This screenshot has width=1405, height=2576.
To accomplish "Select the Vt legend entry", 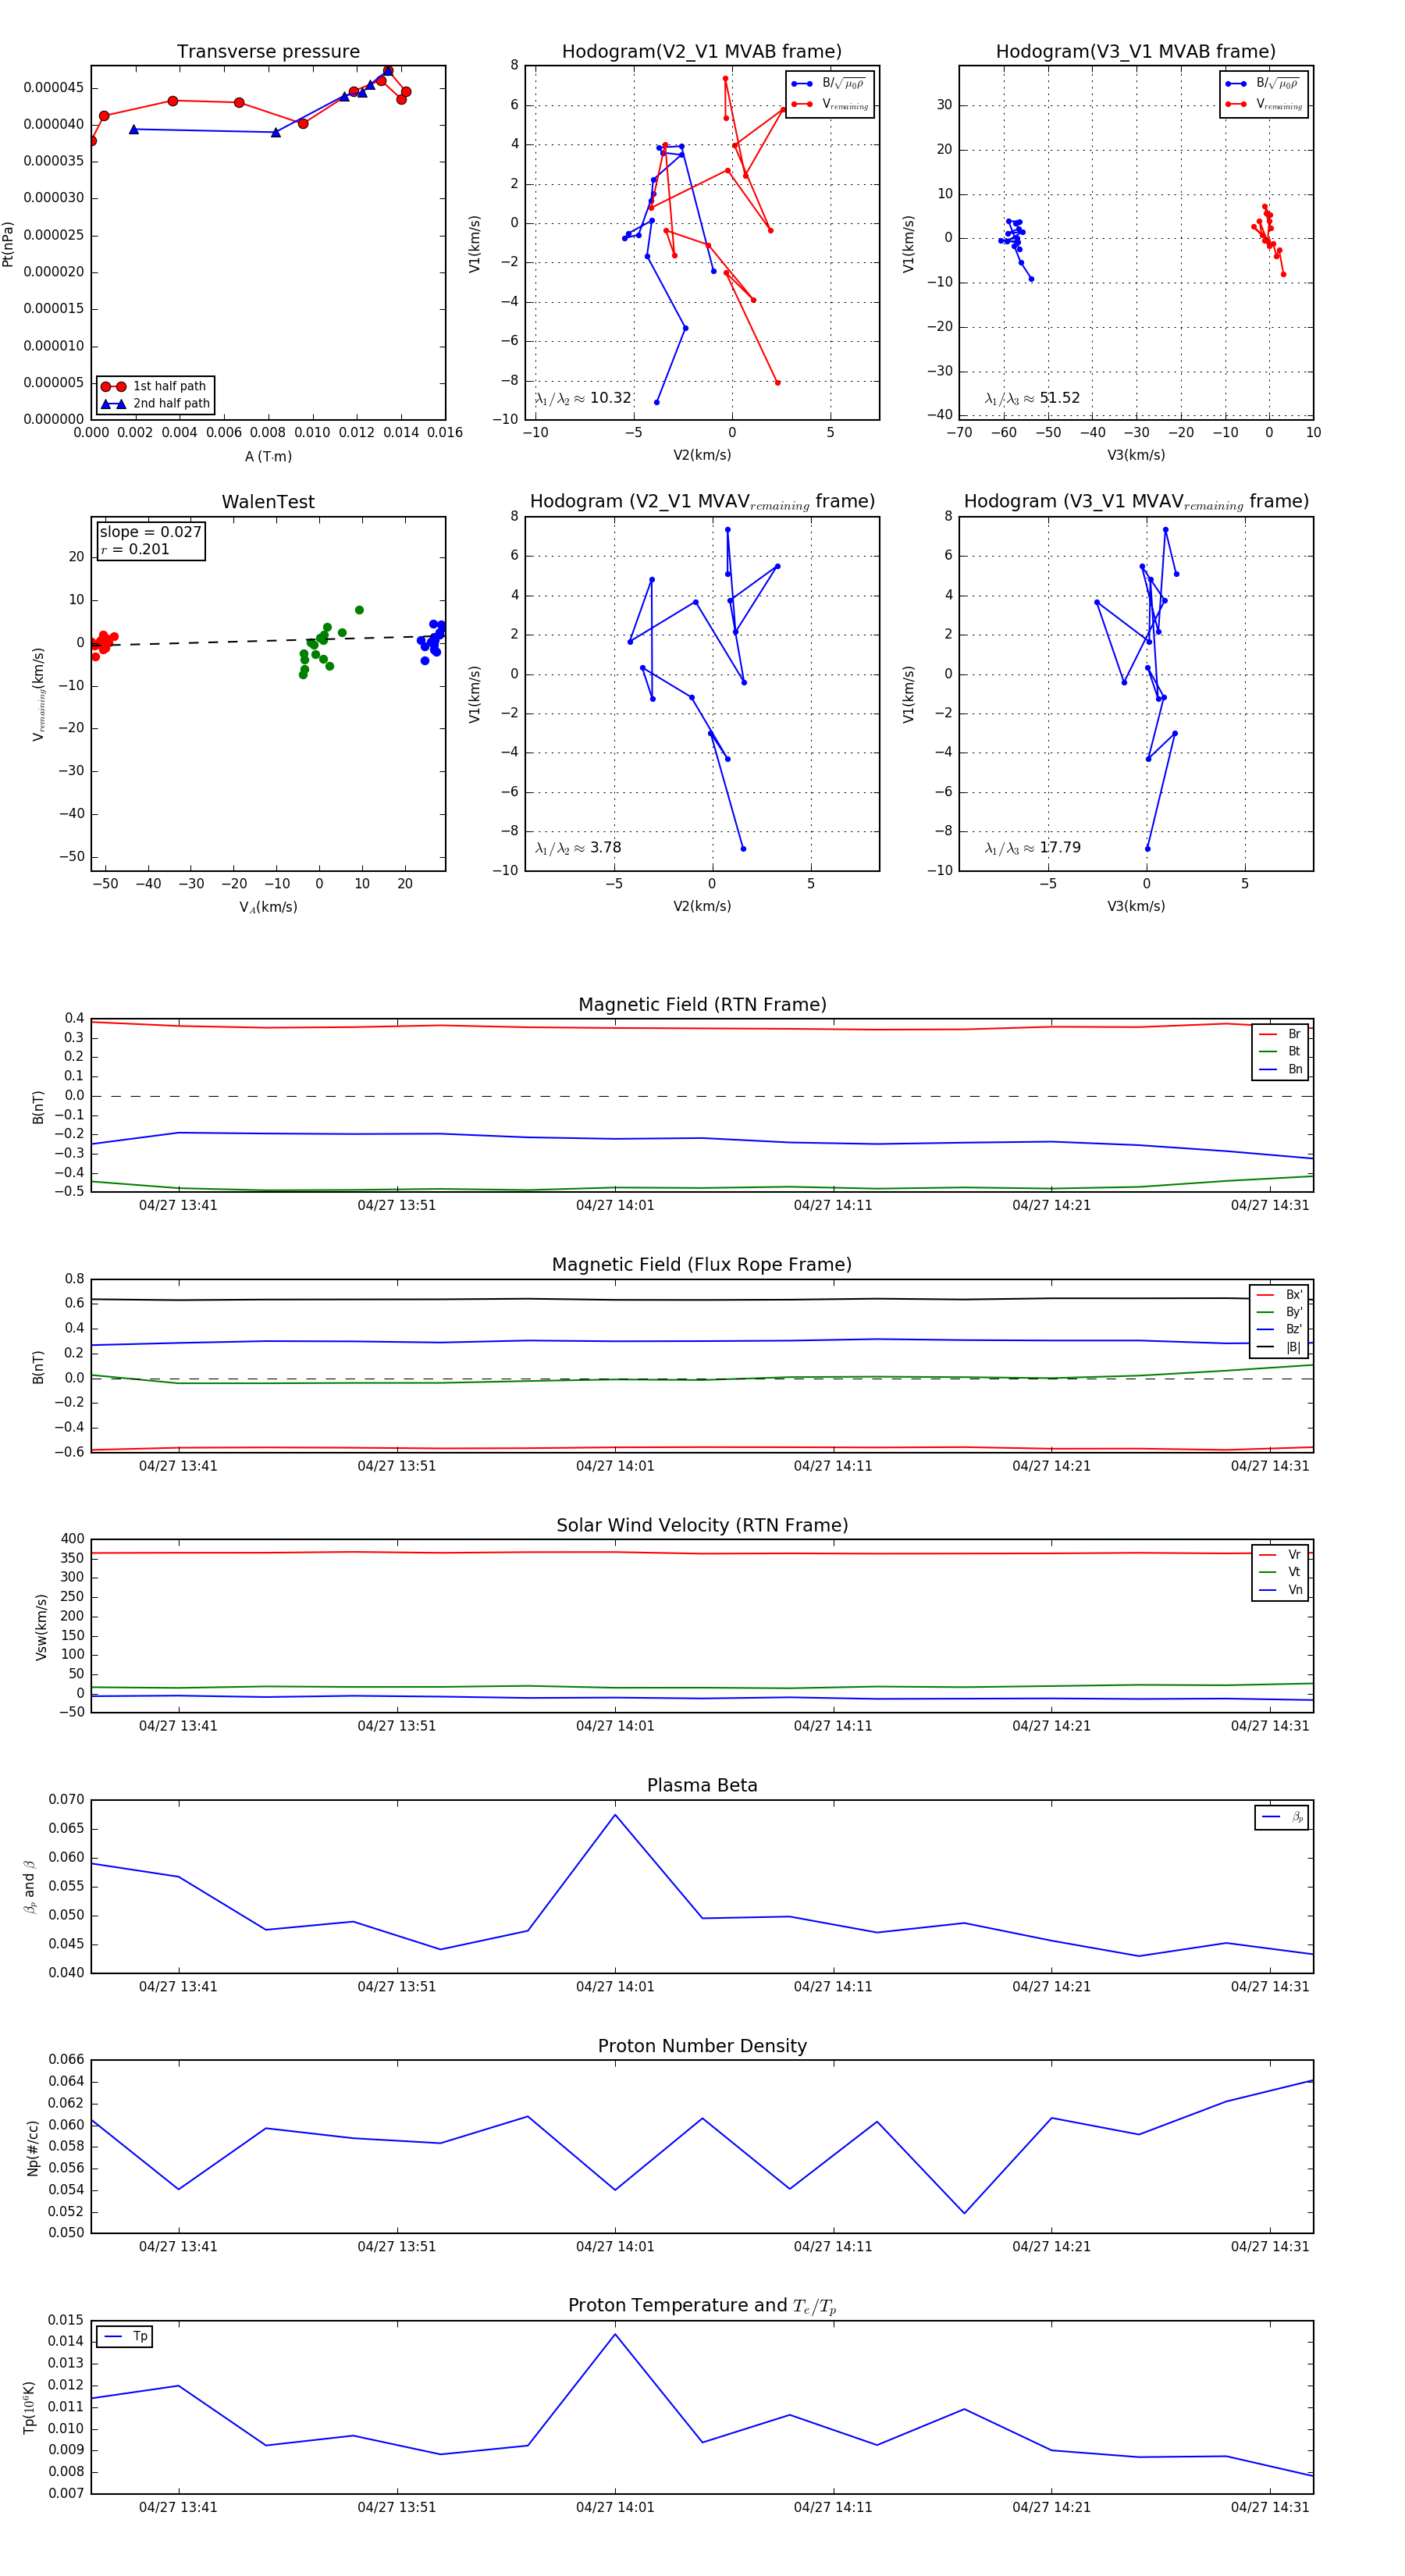I will [1280, 1572].
